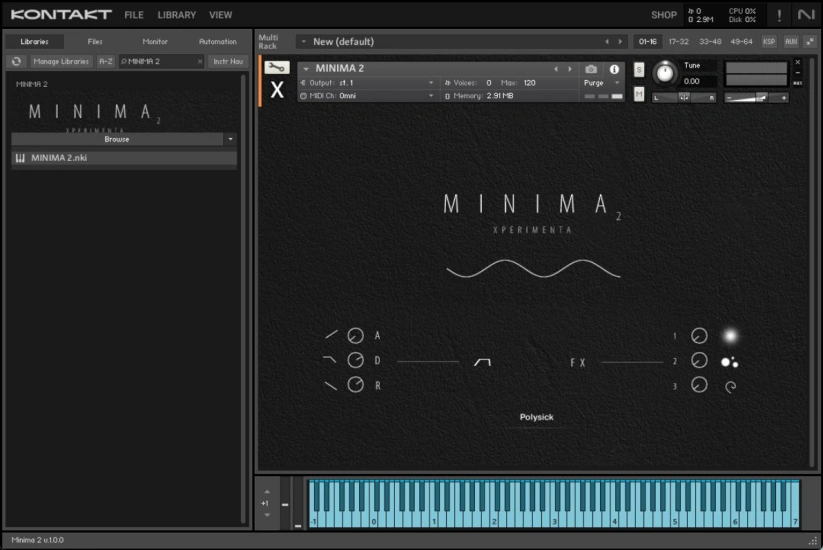Viewport: 823px width, 550px height.
Task: Click the Polysick preset label
Action: click(x=536, y=417)
